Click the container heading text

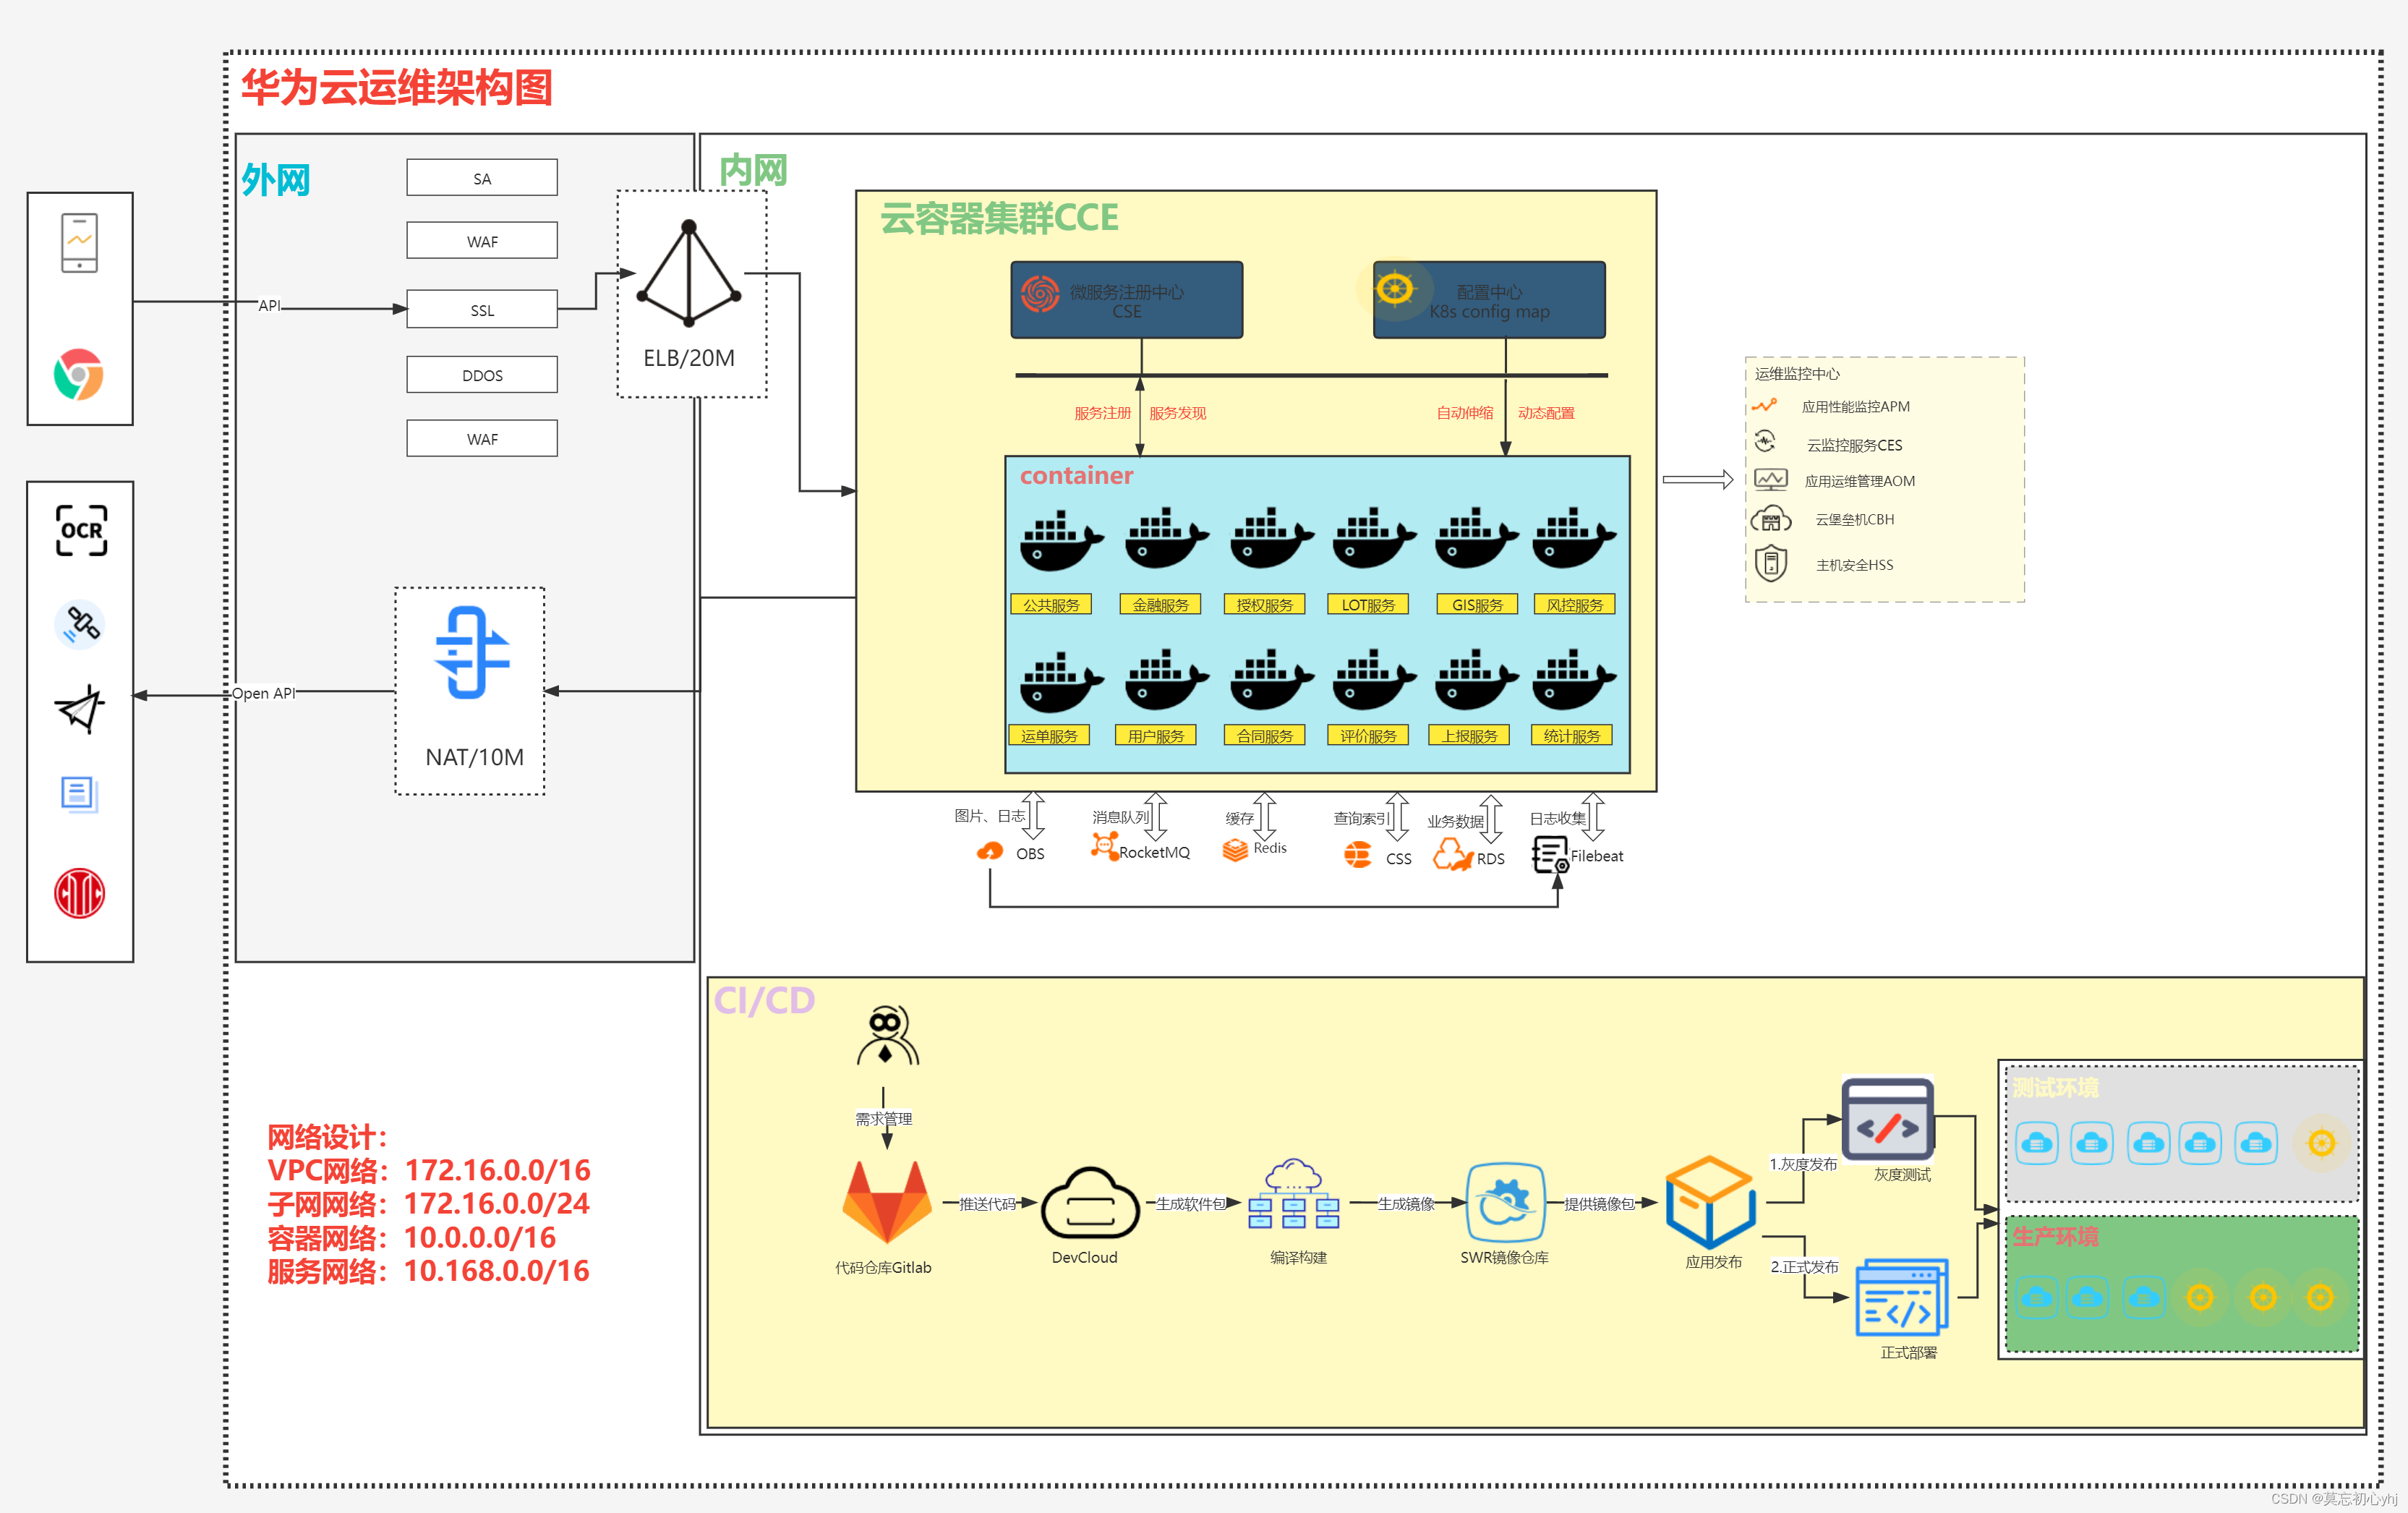tap(1076, 475)
